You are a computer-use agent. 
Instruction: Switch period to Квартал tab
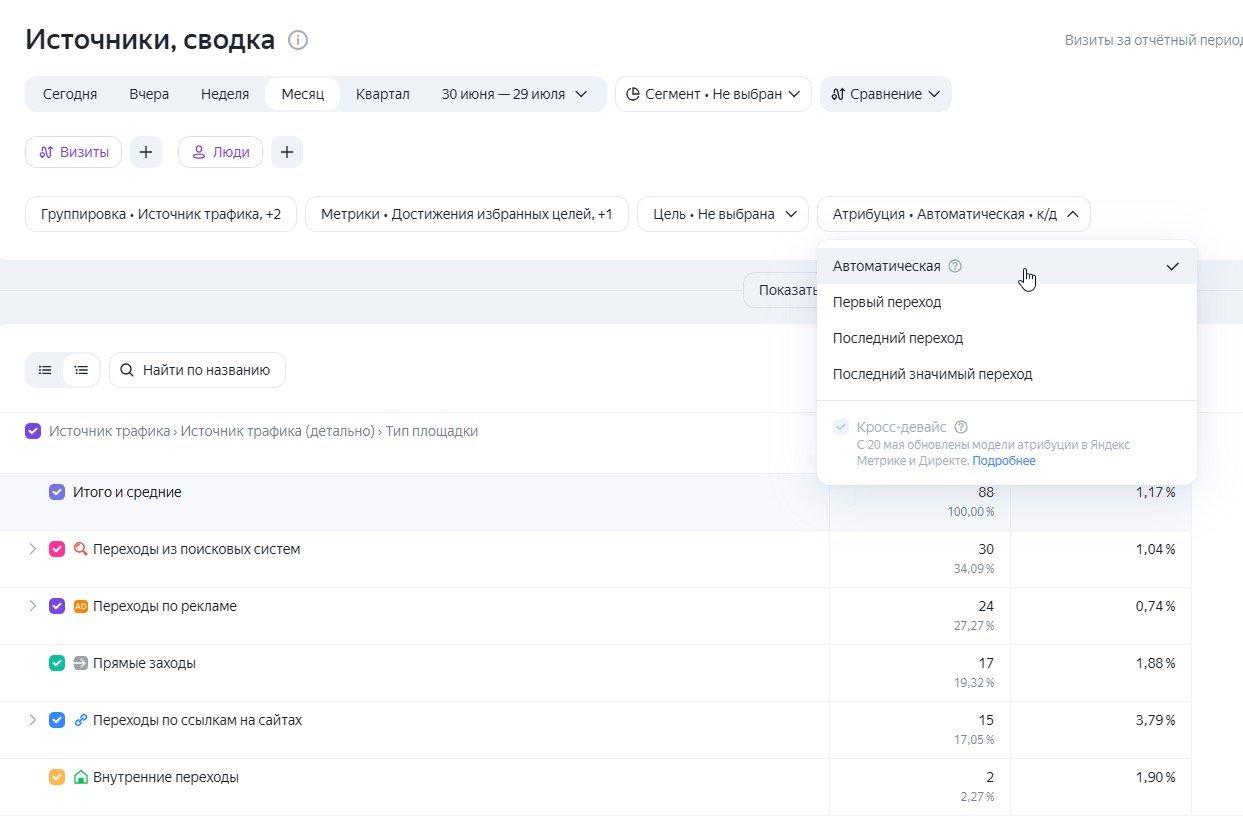[383, 94]
